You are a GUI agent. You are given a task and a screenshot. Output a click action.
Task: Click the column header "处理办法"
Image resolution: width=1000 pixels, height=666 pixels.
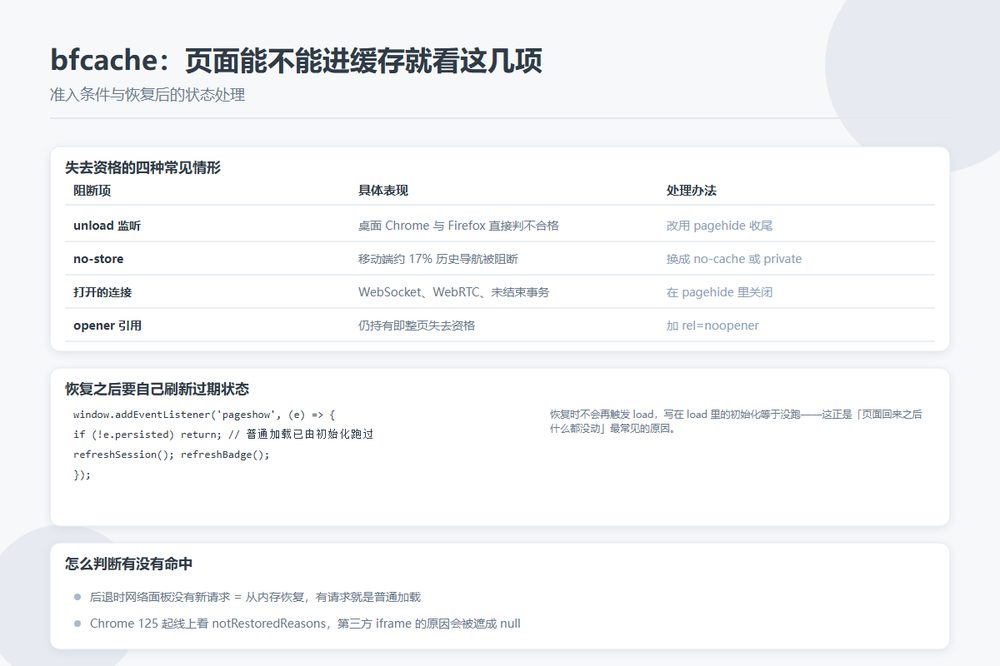tap(691, 191)
